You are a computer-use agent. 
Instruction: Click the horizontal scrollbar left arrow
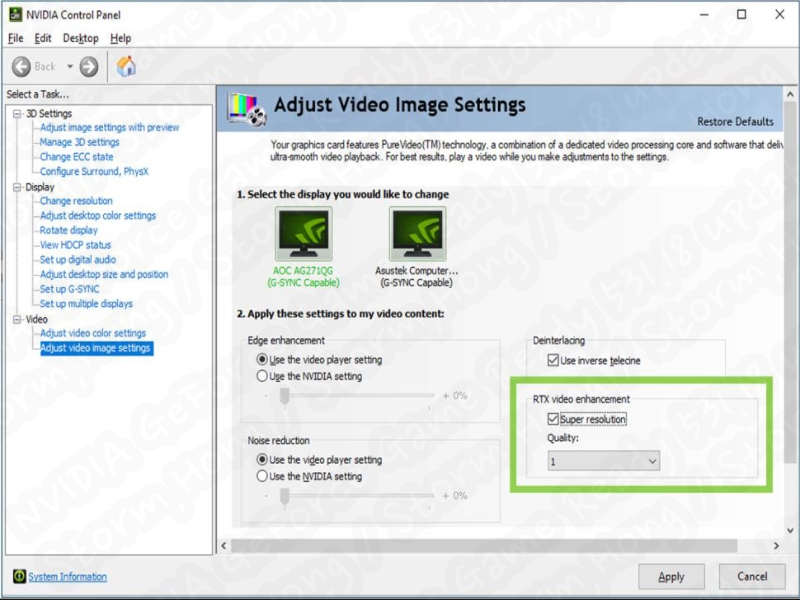[x=223, y=545]
